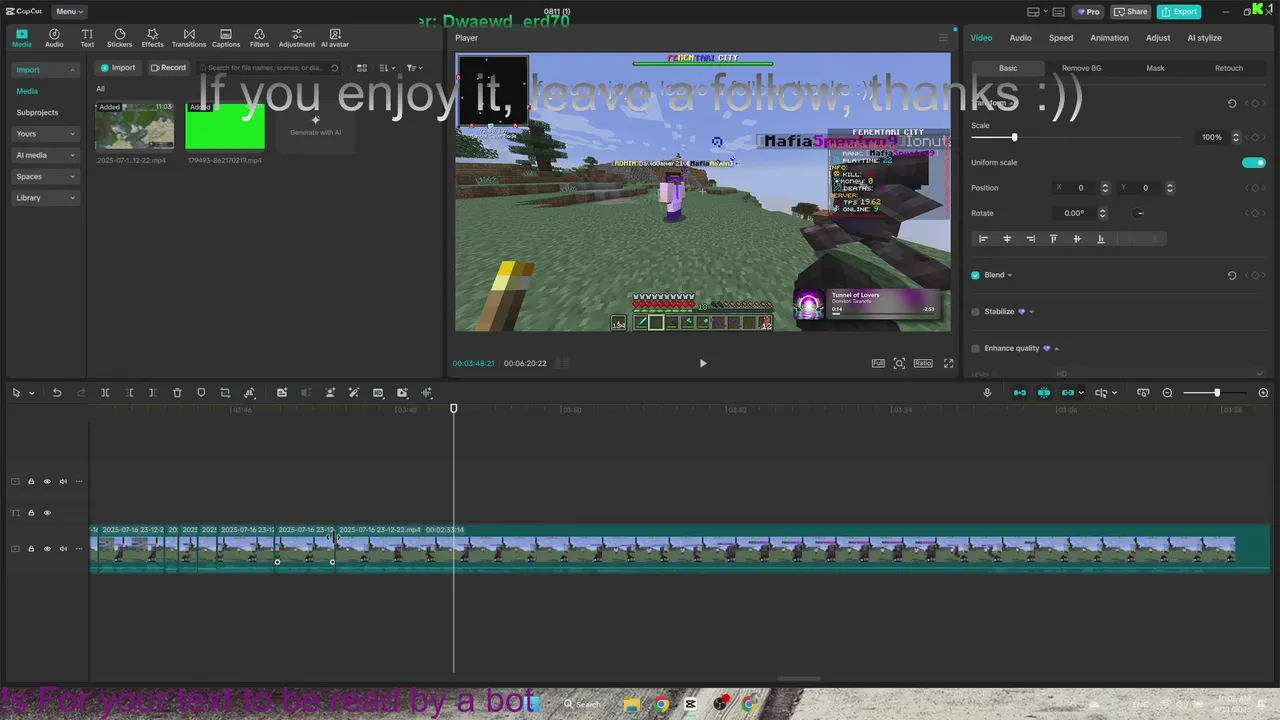Switch to the Speed tab
Screen dimensions: 1280x720
click(x=1061, y=38)
